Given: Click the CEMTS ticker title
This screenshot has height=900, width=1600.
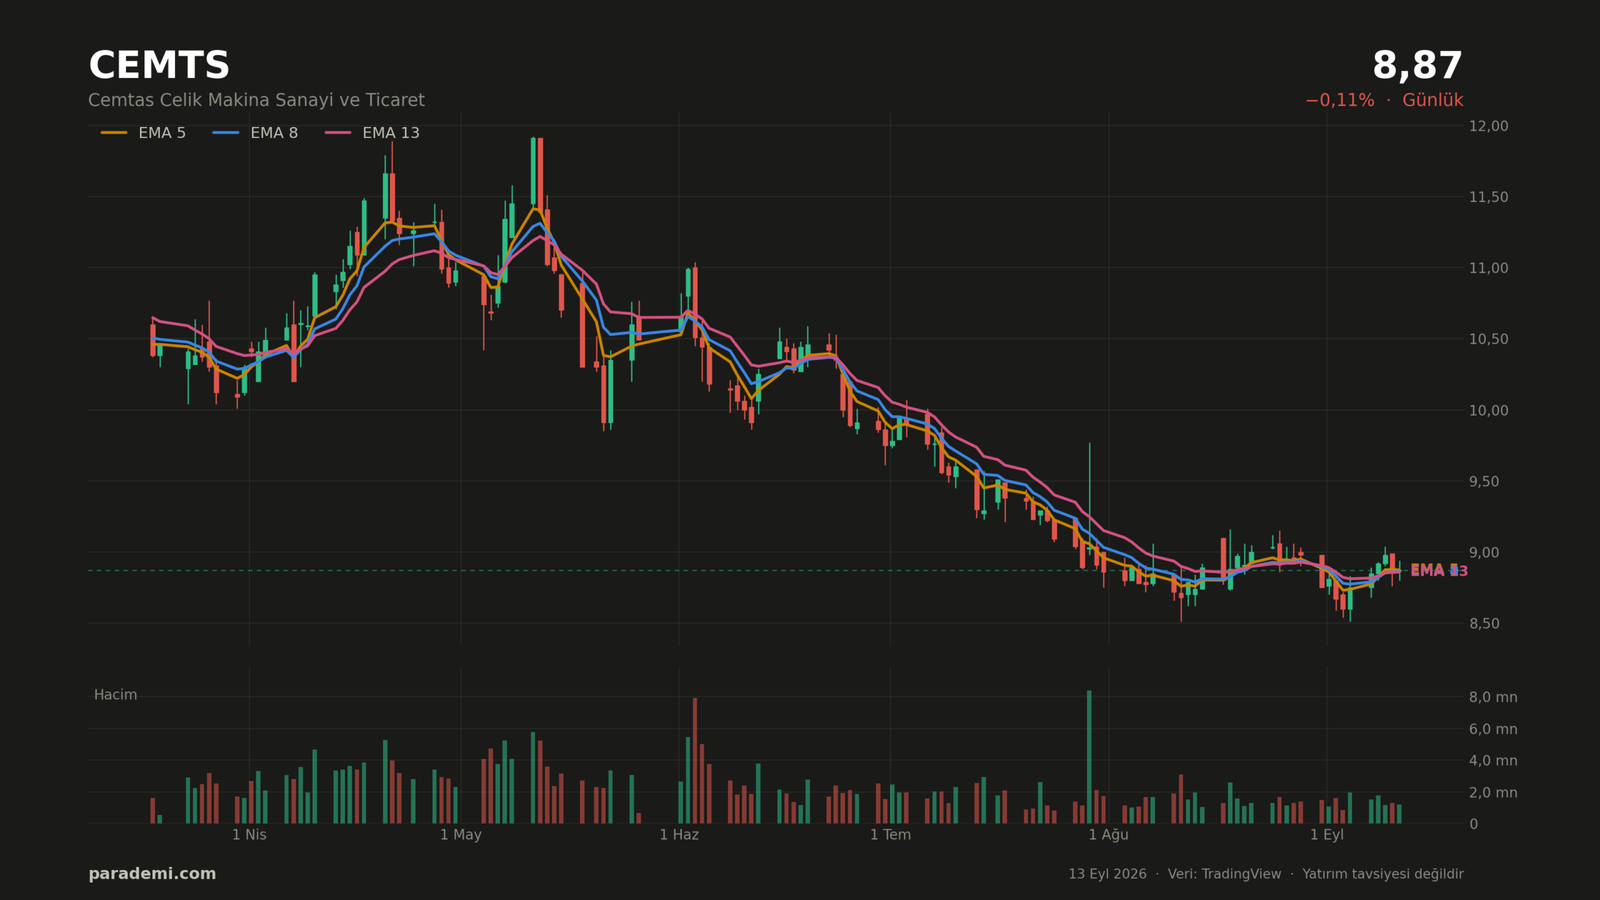Looking at the screenshot, I should coord(159,66).
